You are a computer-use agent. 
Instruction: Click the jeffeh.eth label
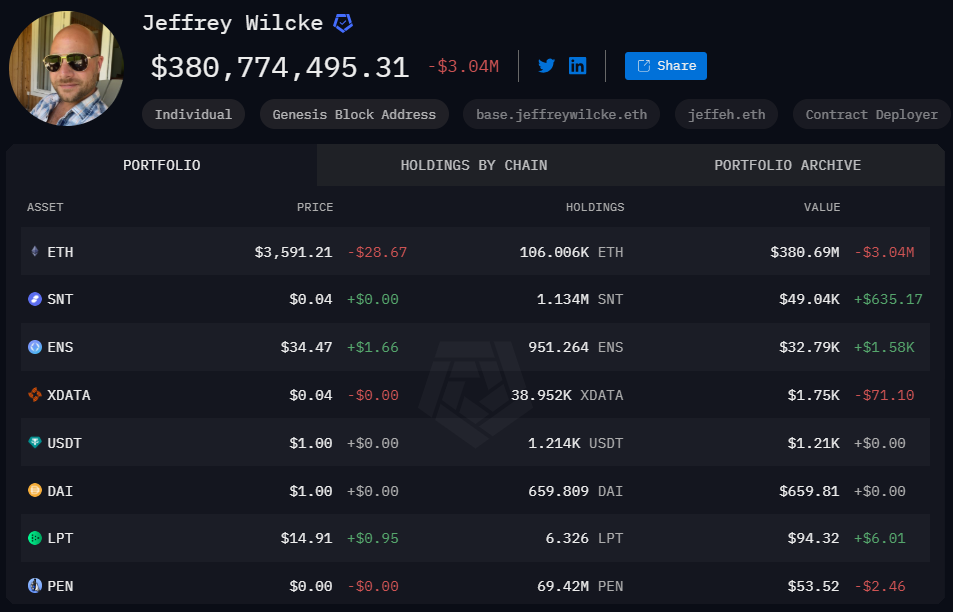pos(726,114)
